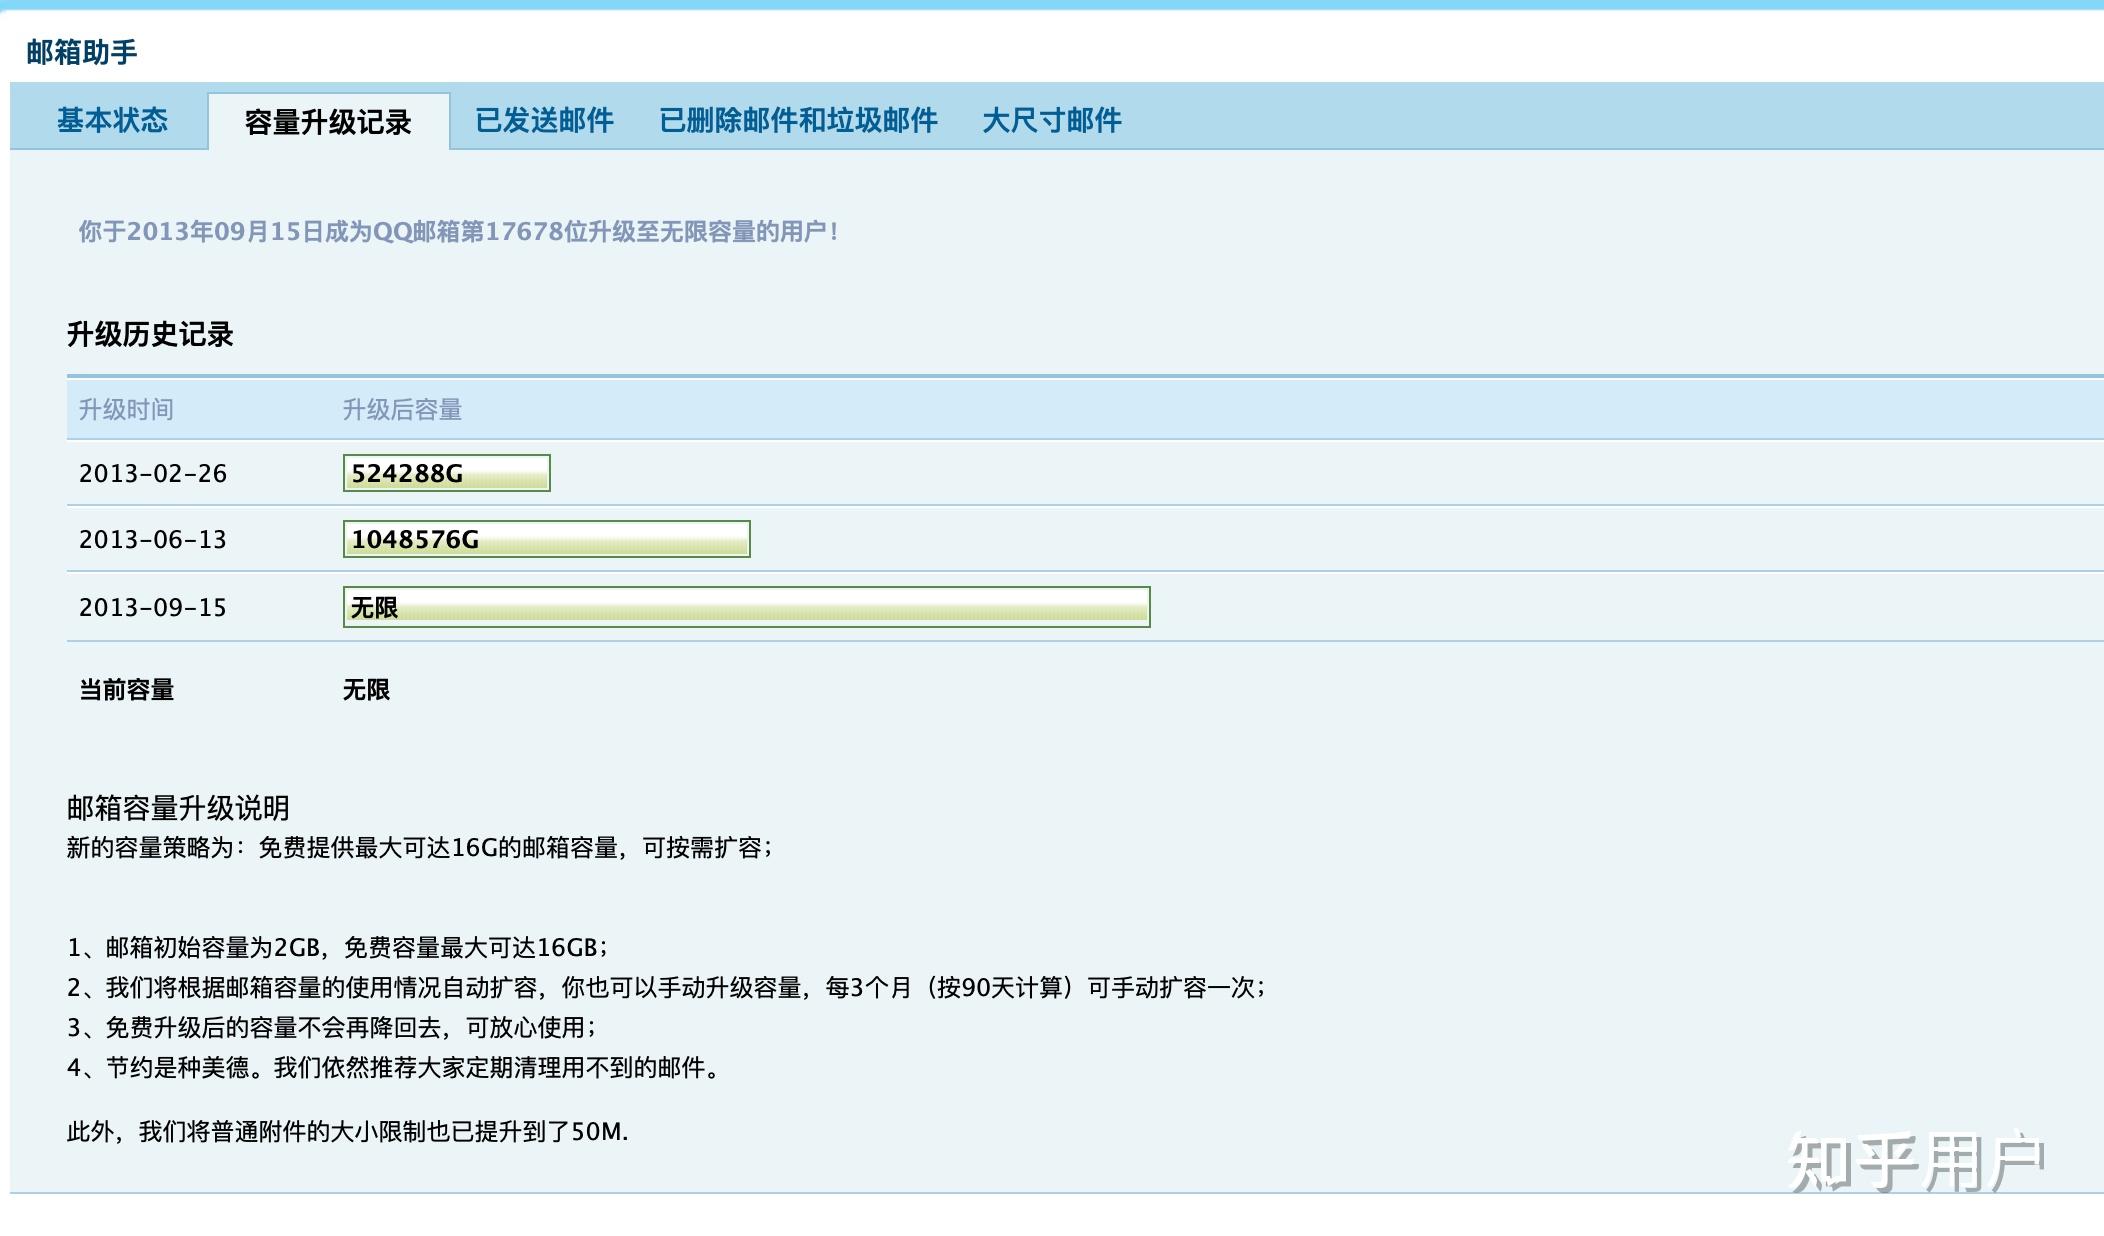This screenshot has width=2104, height=1236.
Task: Click the line about 50M attachment limit
Action: (x=348, y=1132)
